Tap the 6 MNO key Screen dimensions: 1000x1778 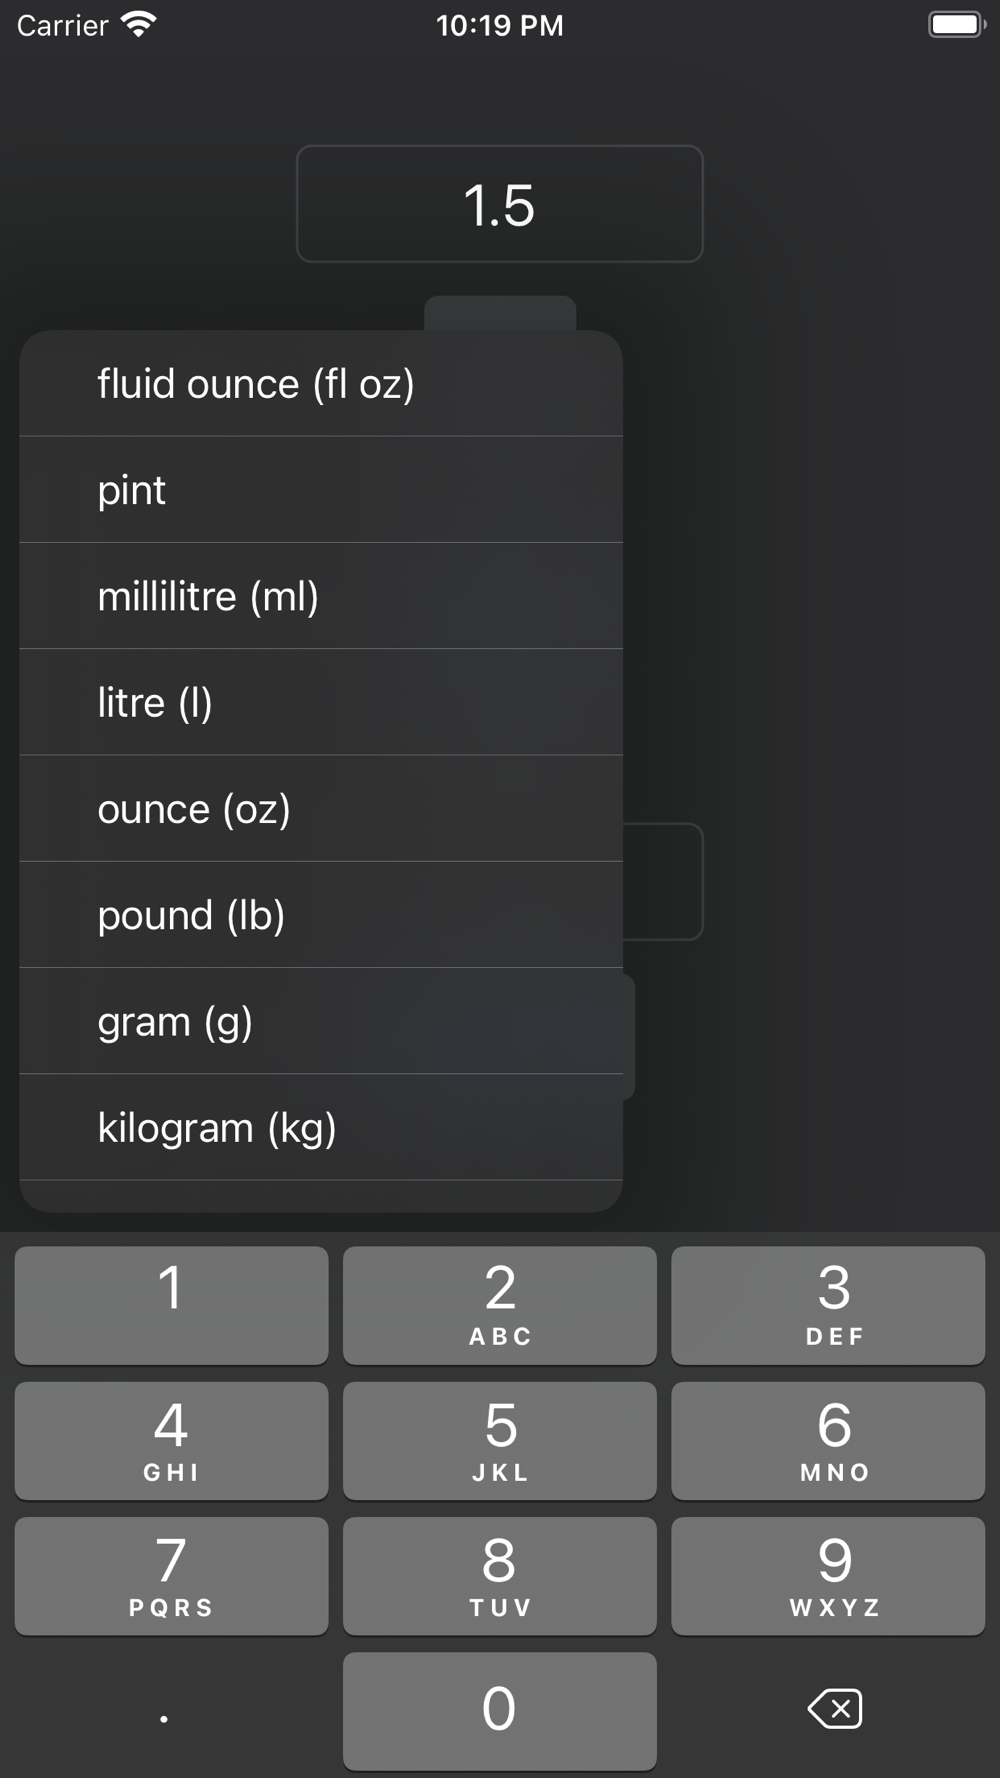(x=828, y=1441)
